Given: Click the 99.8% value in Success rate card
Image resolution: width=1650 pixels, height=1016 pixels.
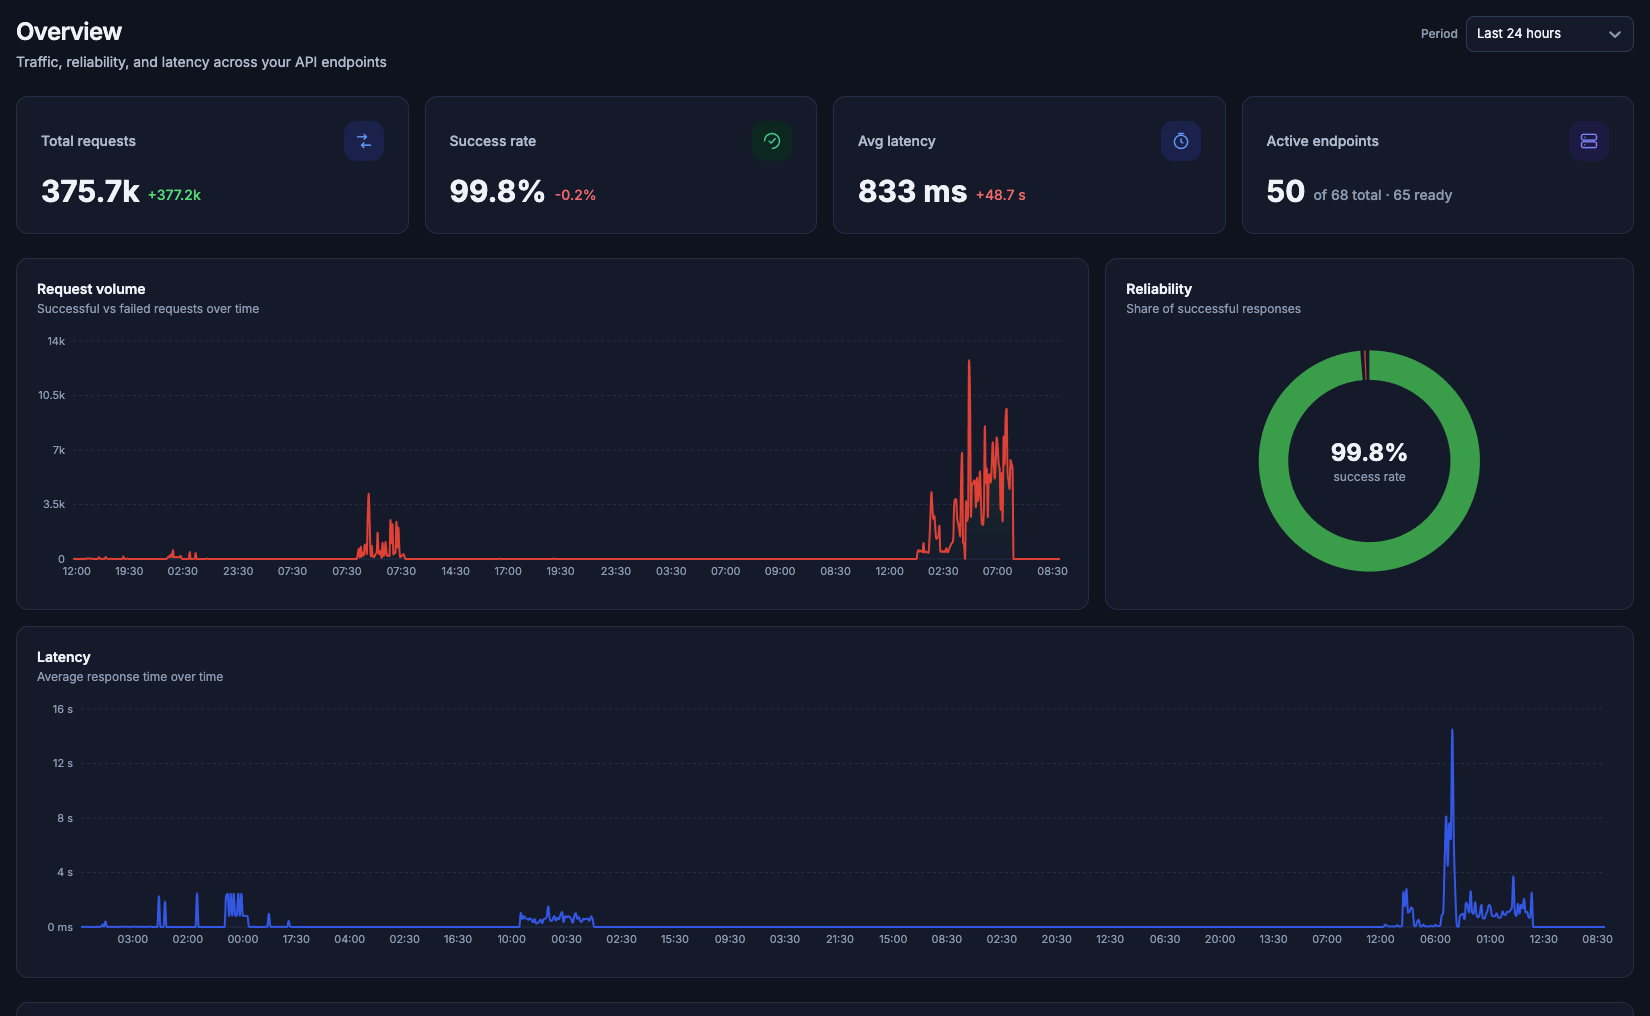Looking at the screenshot, I should [x=497, y=191].
